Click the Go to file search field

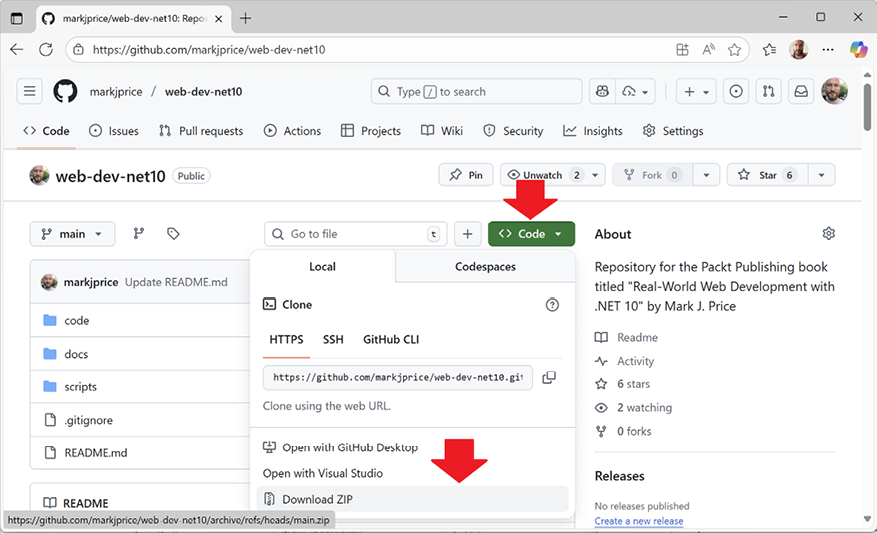click(x=356, y=234)
